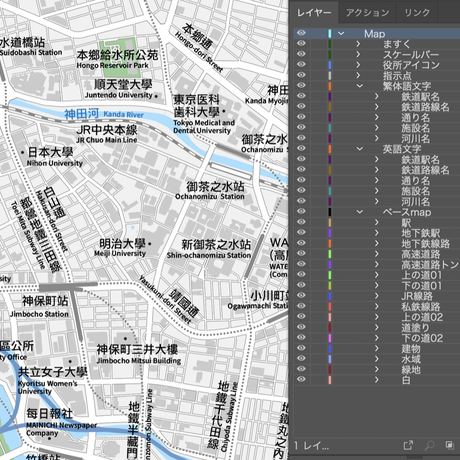Click the Make Clipping Mask icon

[449, 445]
